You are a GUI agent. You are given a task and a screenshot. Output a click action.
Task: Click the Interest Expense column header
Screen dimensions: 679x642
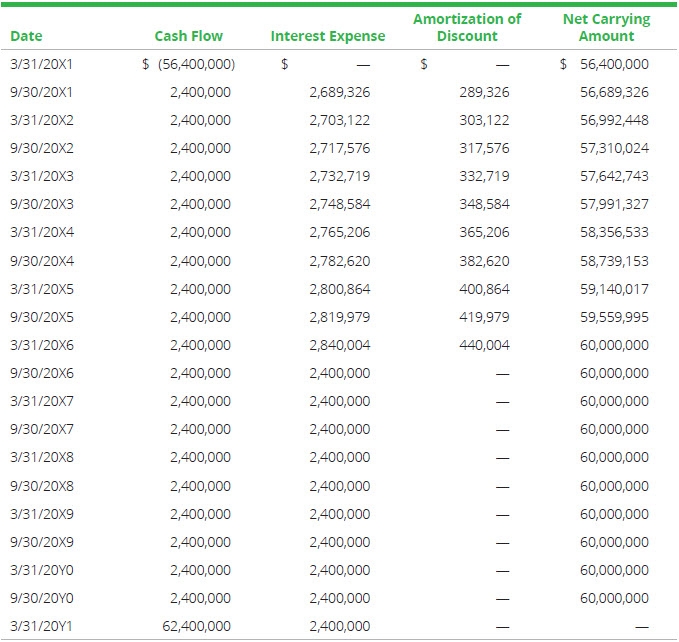(x=327, y=36)
